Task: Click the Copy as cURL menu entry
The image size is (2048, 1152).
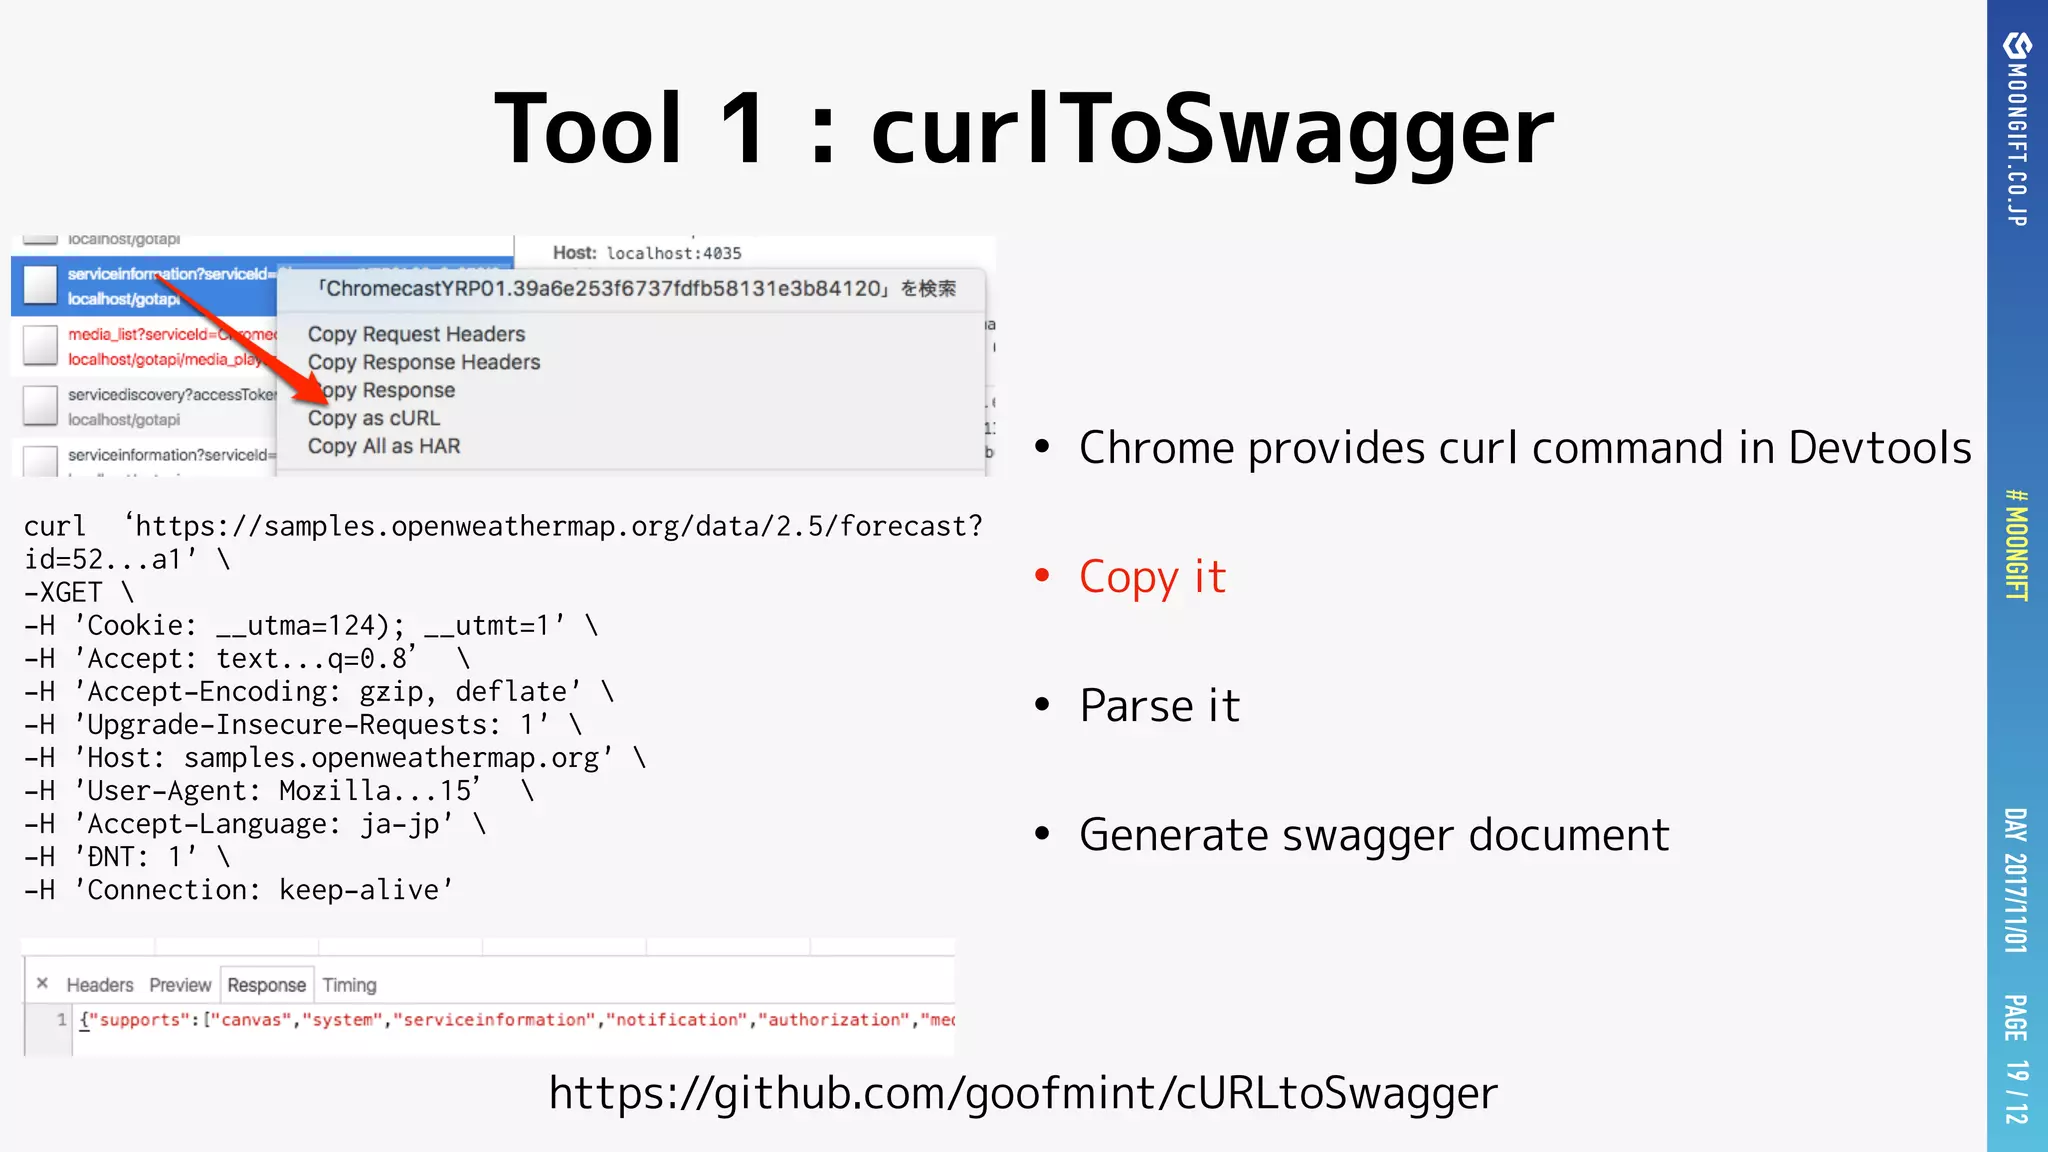Action: (x=374, y=418)
